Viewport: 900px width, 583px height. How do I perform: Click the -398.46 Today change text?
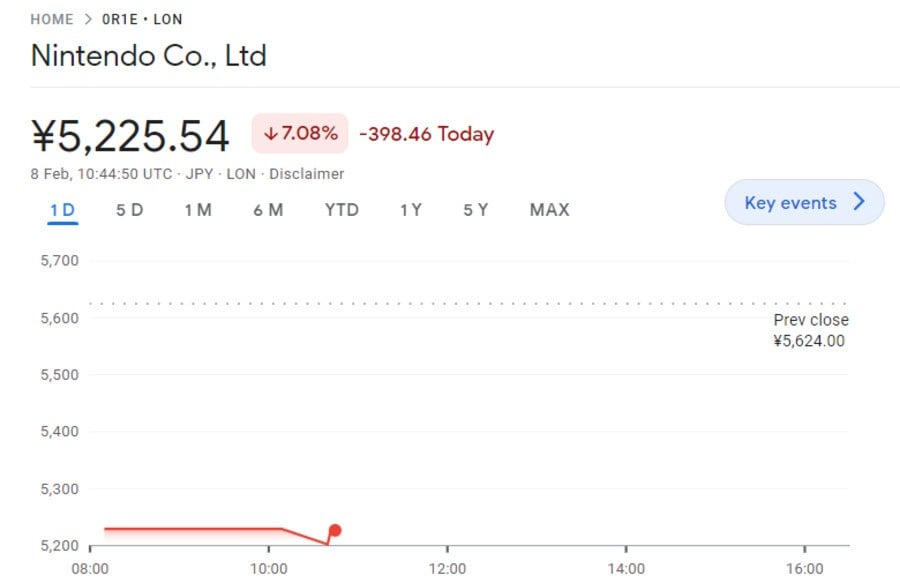click(426, 134)
